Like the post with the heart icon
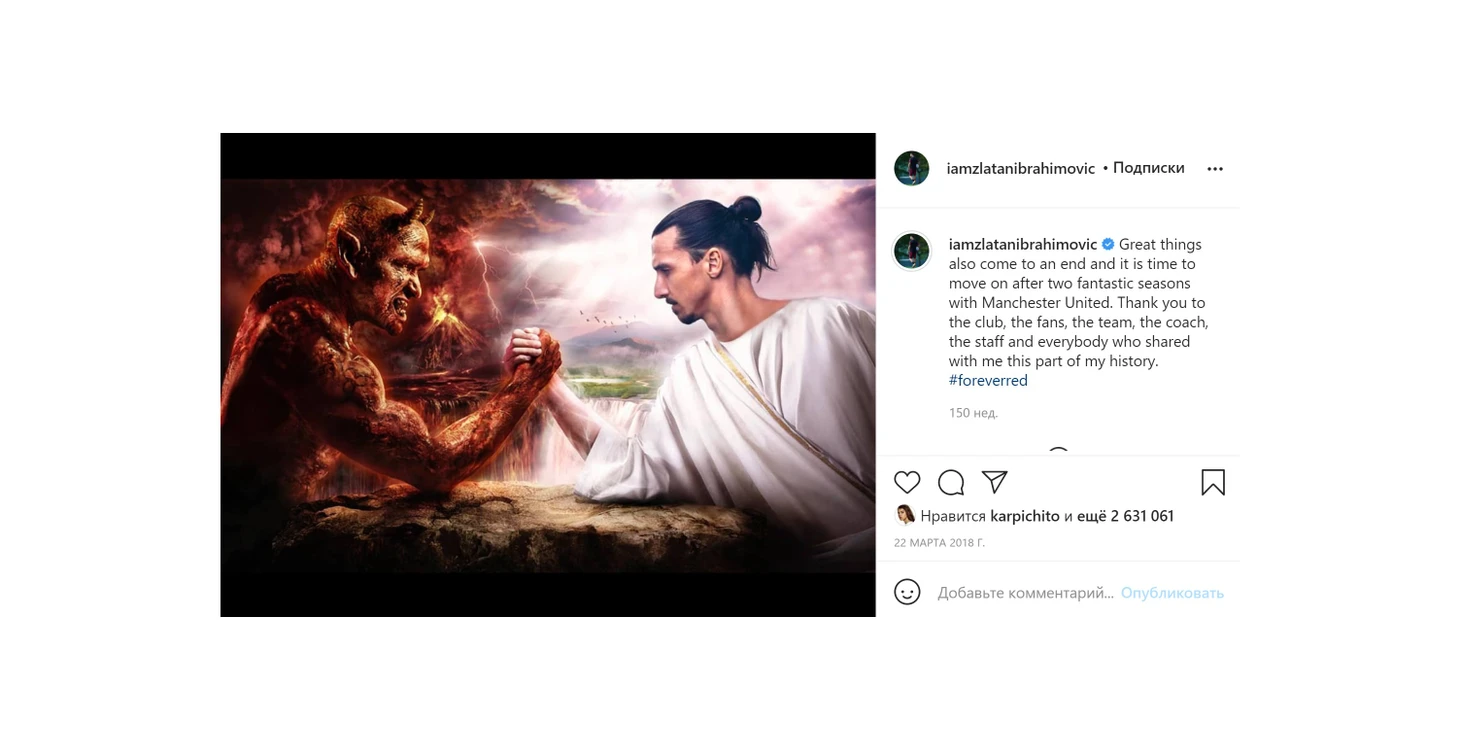 907,483
